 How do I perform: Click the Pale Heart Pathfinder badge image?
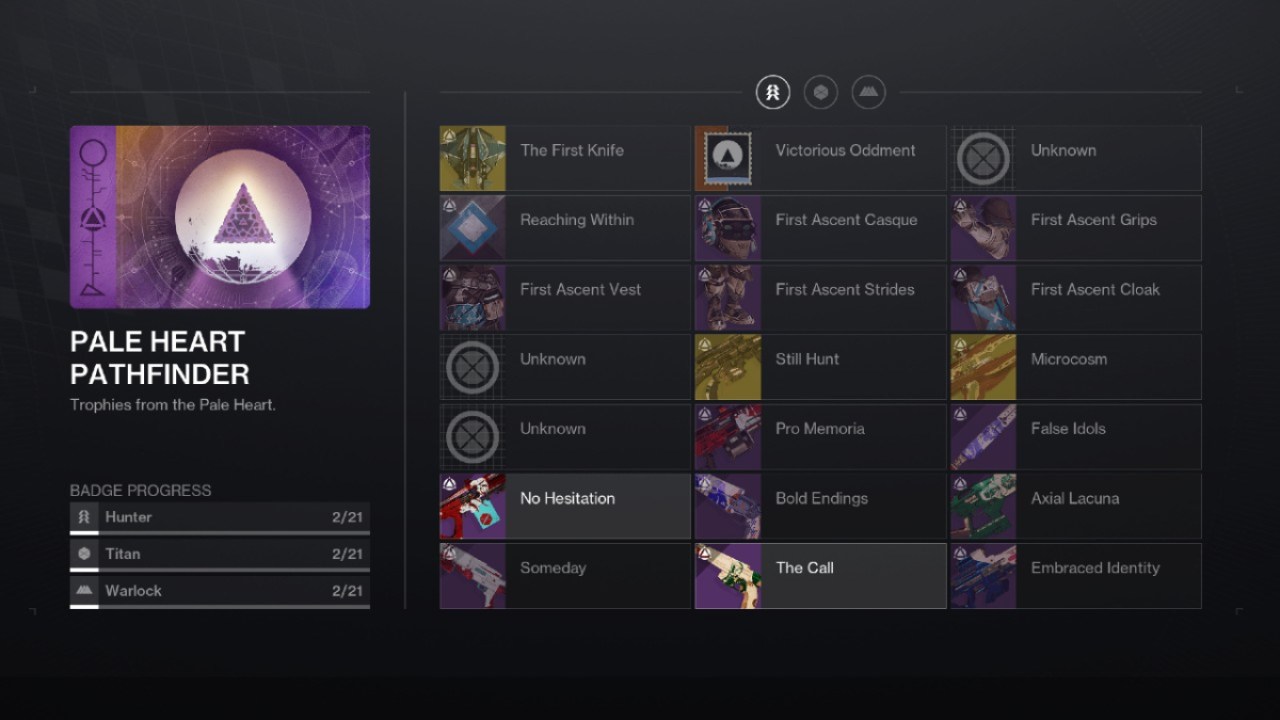220,217
